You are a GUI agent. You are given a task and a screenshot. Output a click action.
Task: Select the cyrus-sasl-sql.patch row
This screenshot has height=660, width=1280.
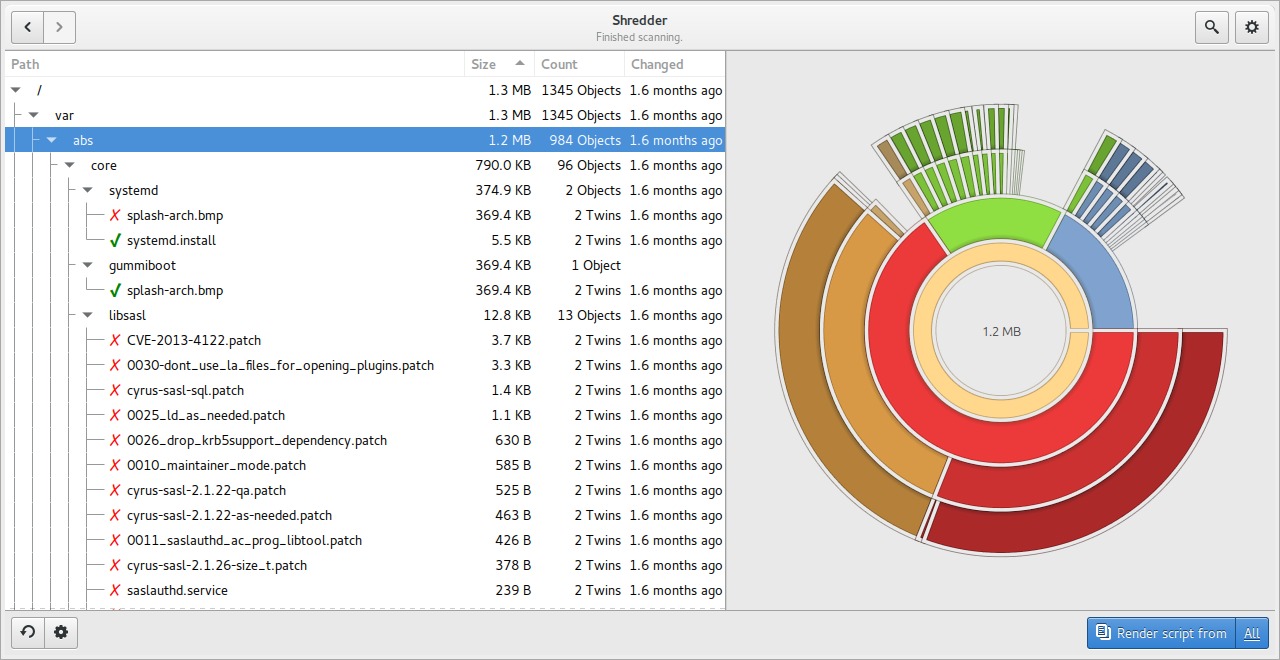185,390
